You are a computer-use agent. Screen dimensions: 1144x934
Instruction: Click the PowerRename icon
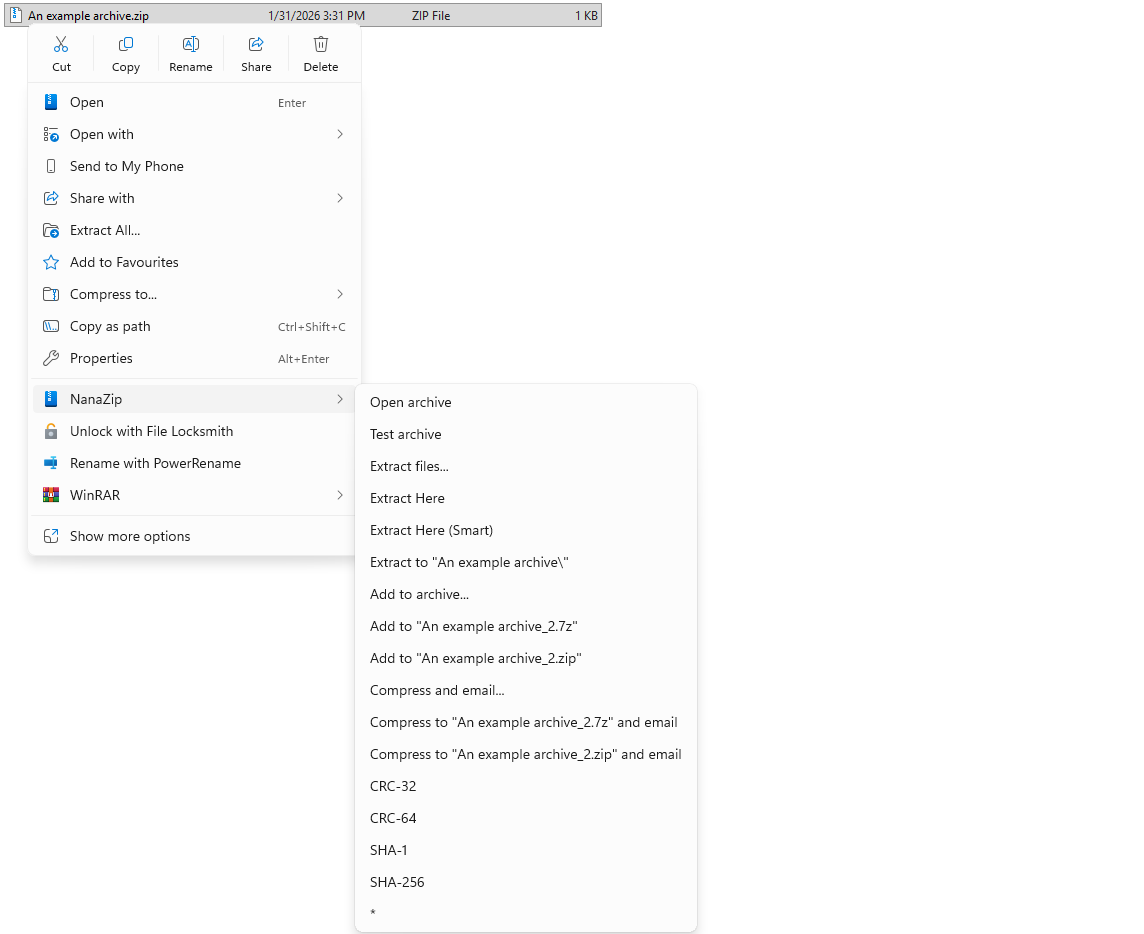pyautogui.click(x=50, y=463)
